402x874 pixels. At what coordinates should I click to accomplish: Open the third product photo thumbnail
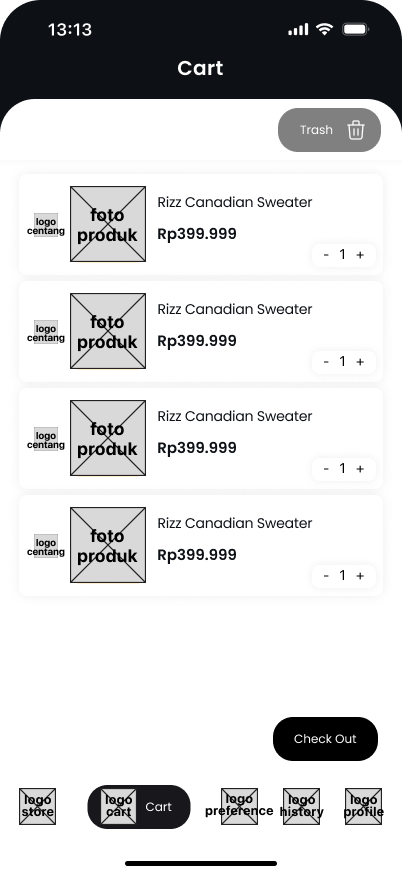tap(108, 438)
